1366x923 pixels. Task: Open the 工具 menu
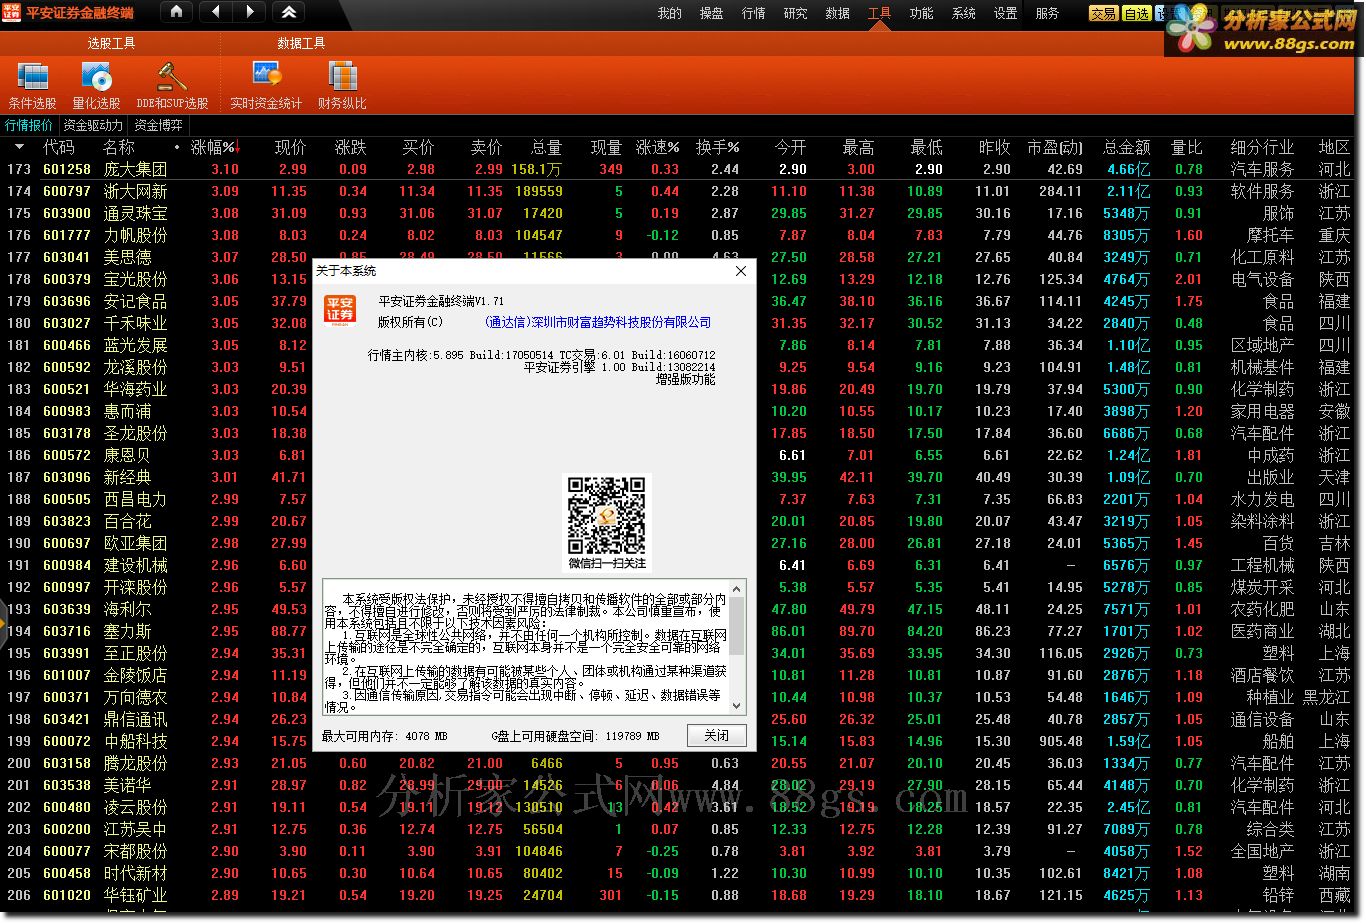pyautogui.click(x=880, y=13)
